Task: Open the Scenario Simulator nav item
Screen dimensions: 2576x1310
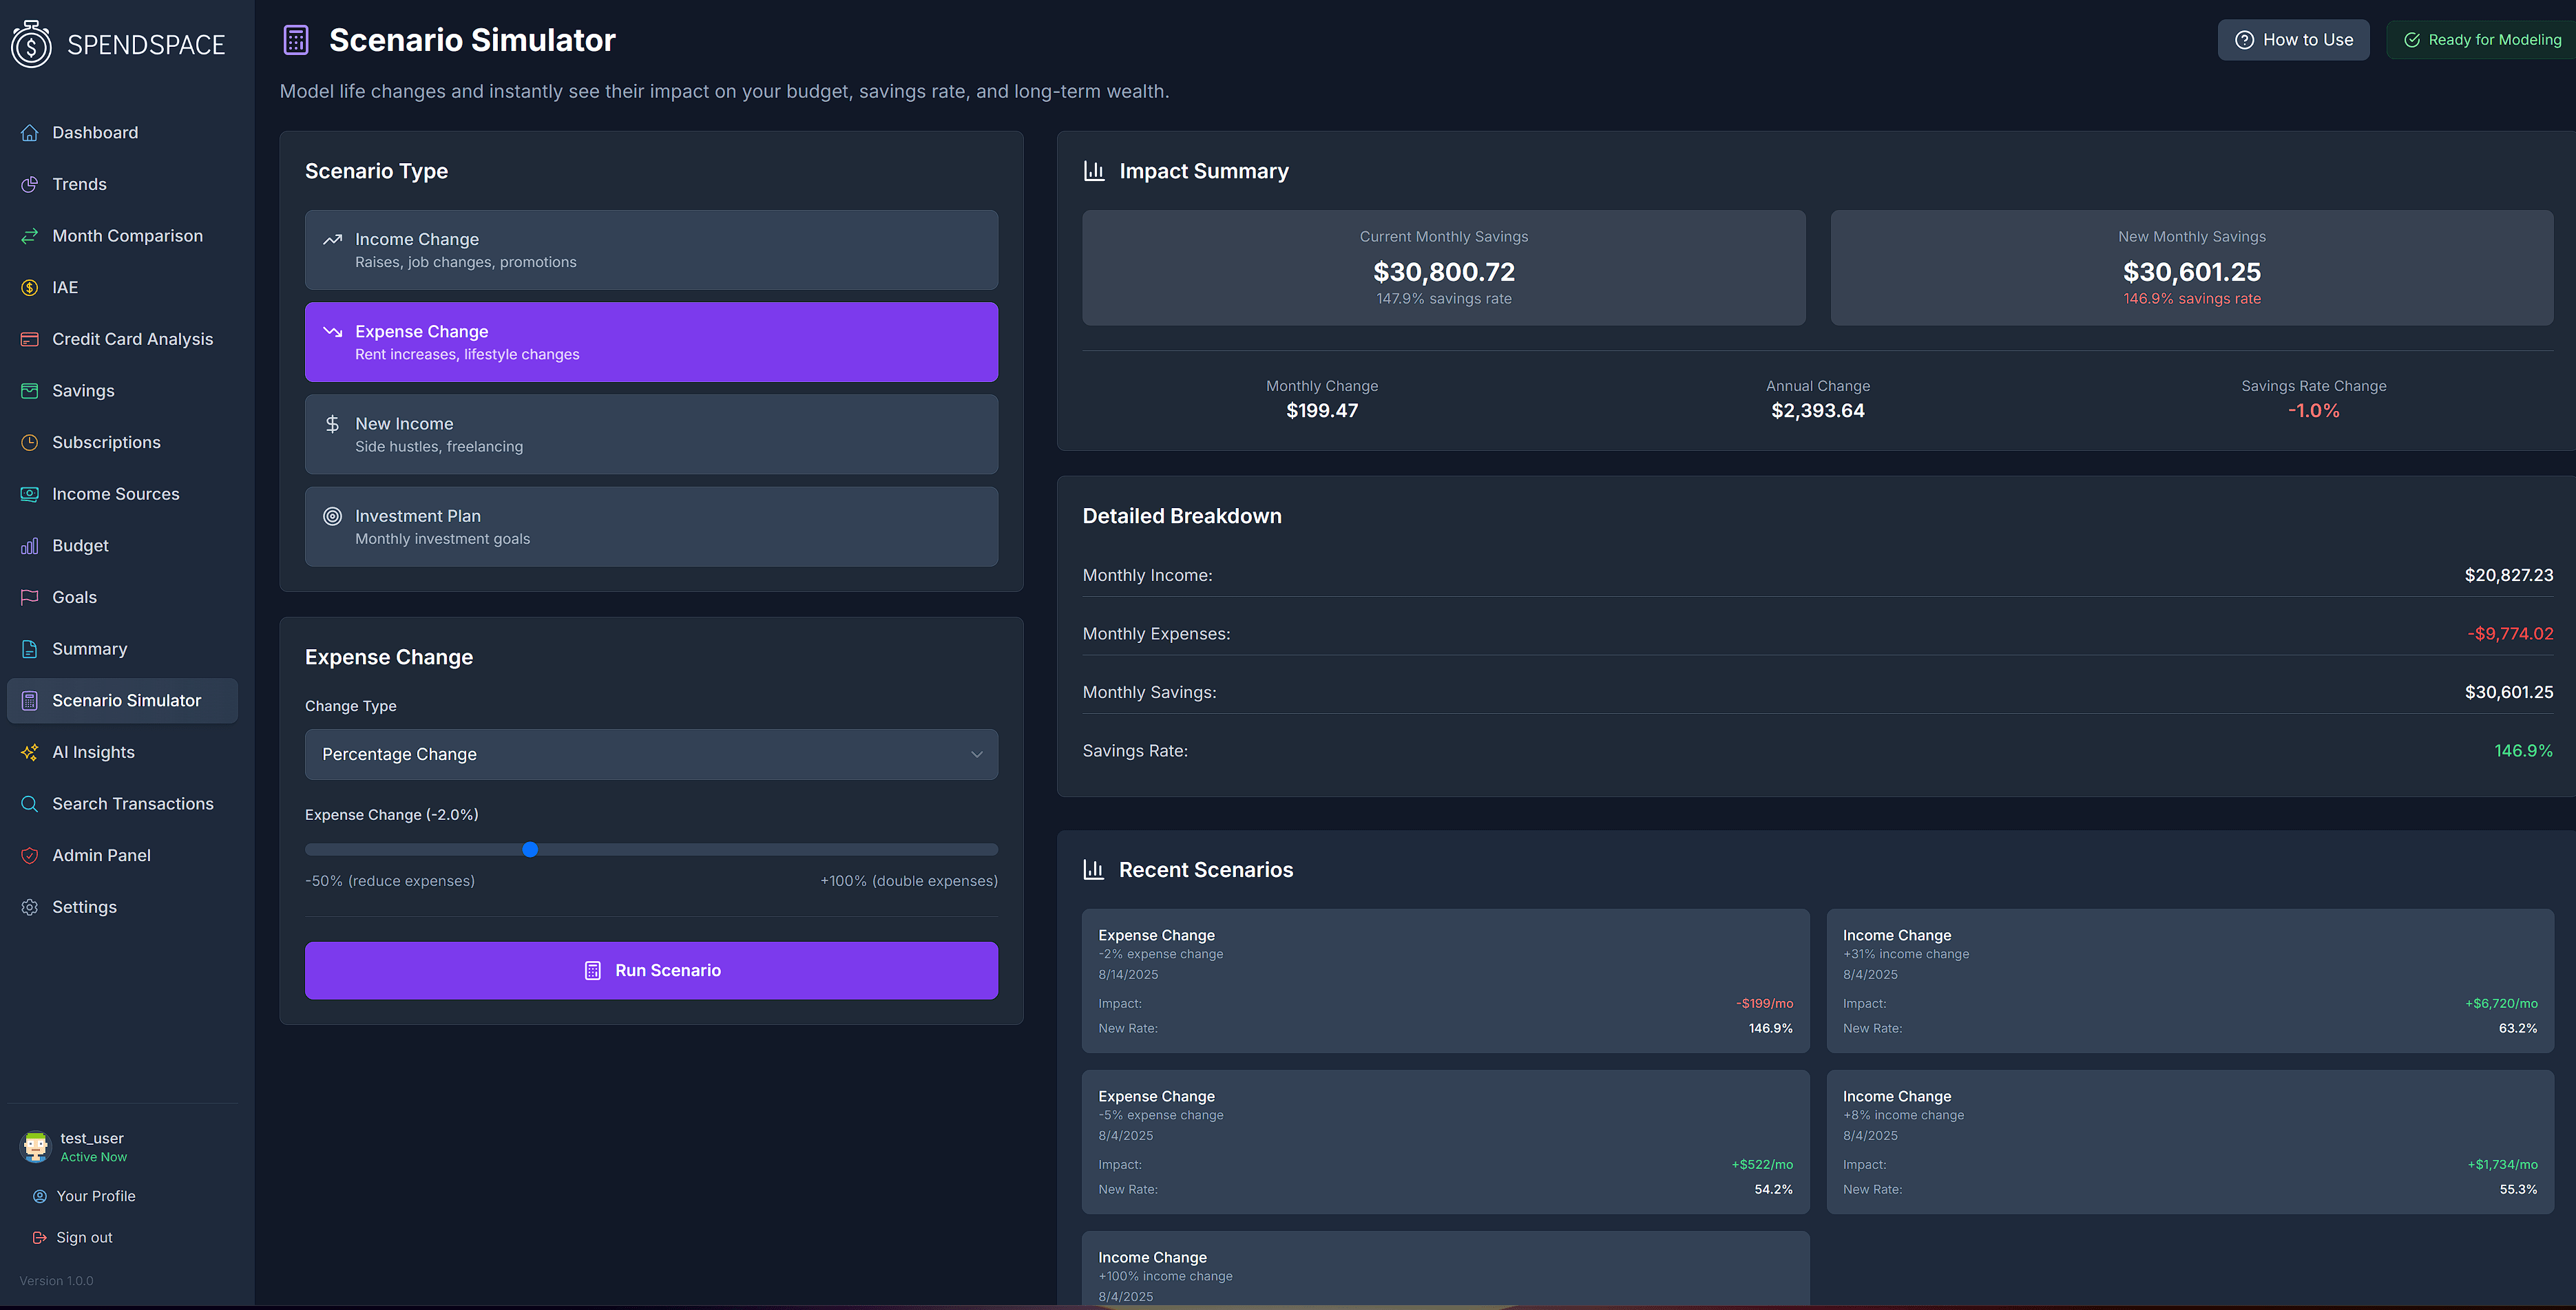Action: (122, 701)
